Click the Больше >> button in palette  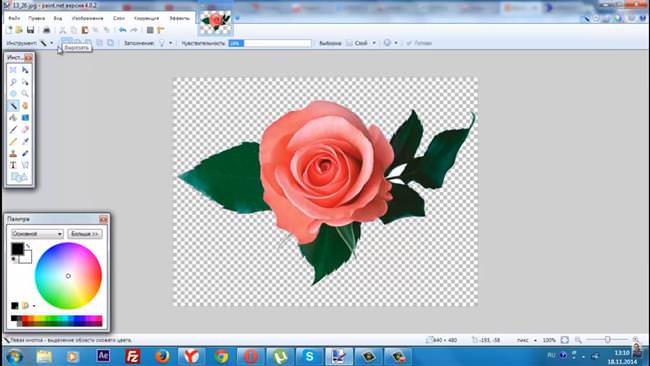click(85, 234)
